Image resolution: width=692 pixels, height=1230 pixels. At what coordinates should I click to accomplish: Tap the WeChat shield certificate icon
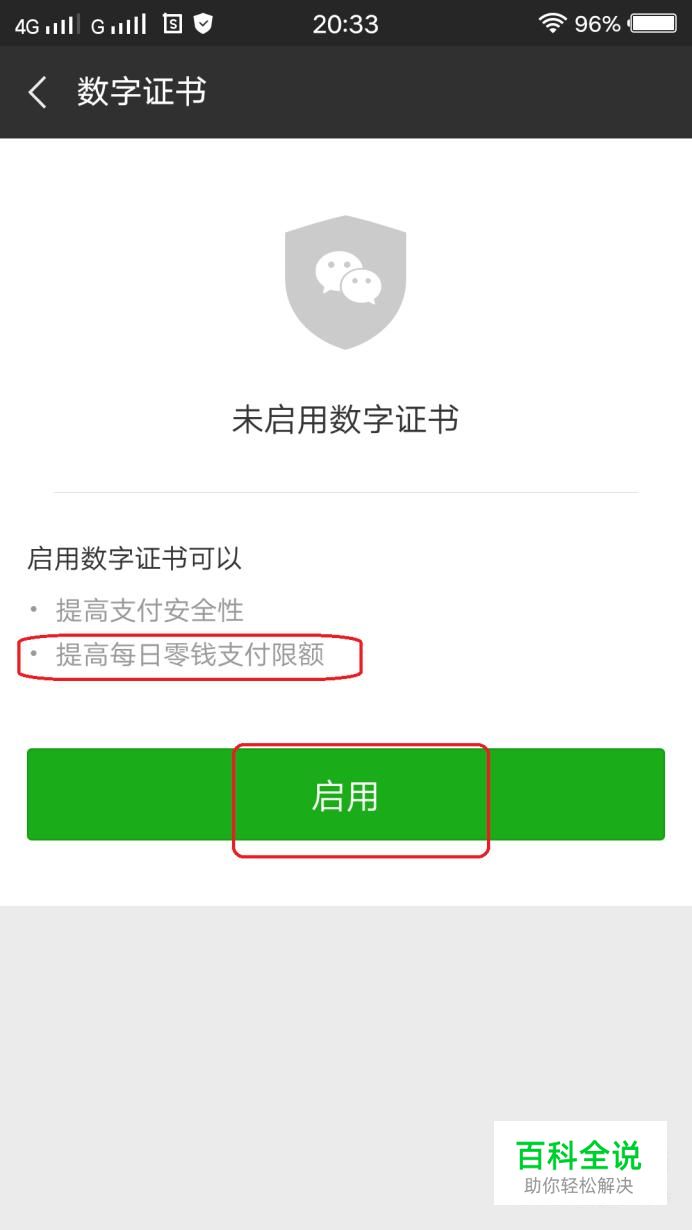345,282
